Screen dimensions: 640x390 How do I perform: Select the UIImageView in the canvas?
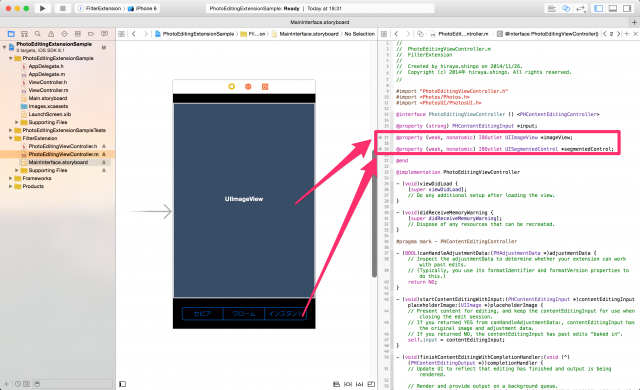244,200
